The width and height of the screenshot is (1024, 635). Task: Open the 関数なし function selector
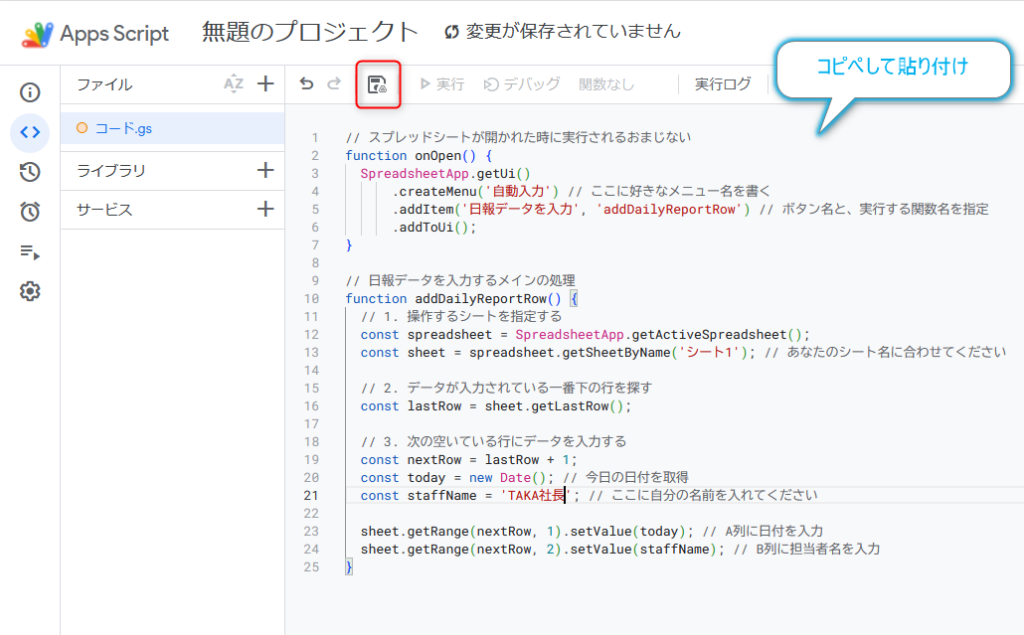[x=606, y=84]
